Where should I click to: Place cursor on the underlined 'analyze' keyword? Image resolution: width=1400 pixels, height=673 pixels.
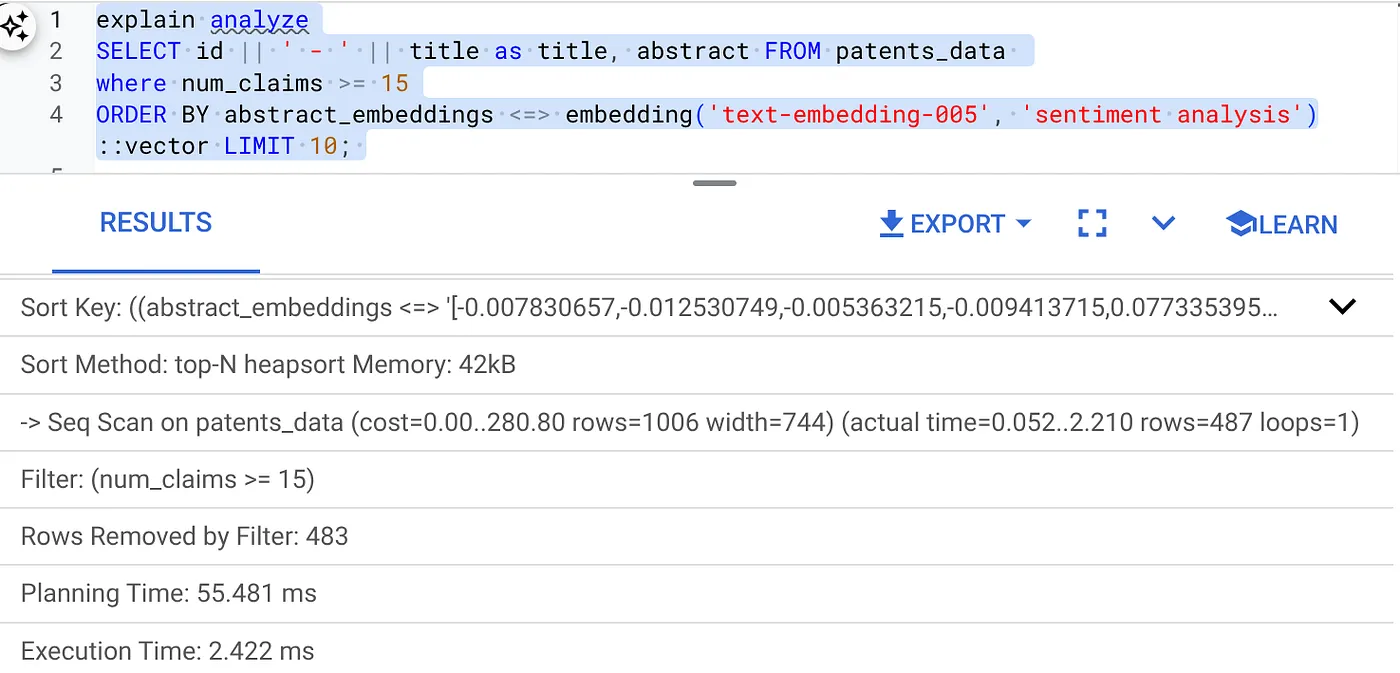[259, 19]
